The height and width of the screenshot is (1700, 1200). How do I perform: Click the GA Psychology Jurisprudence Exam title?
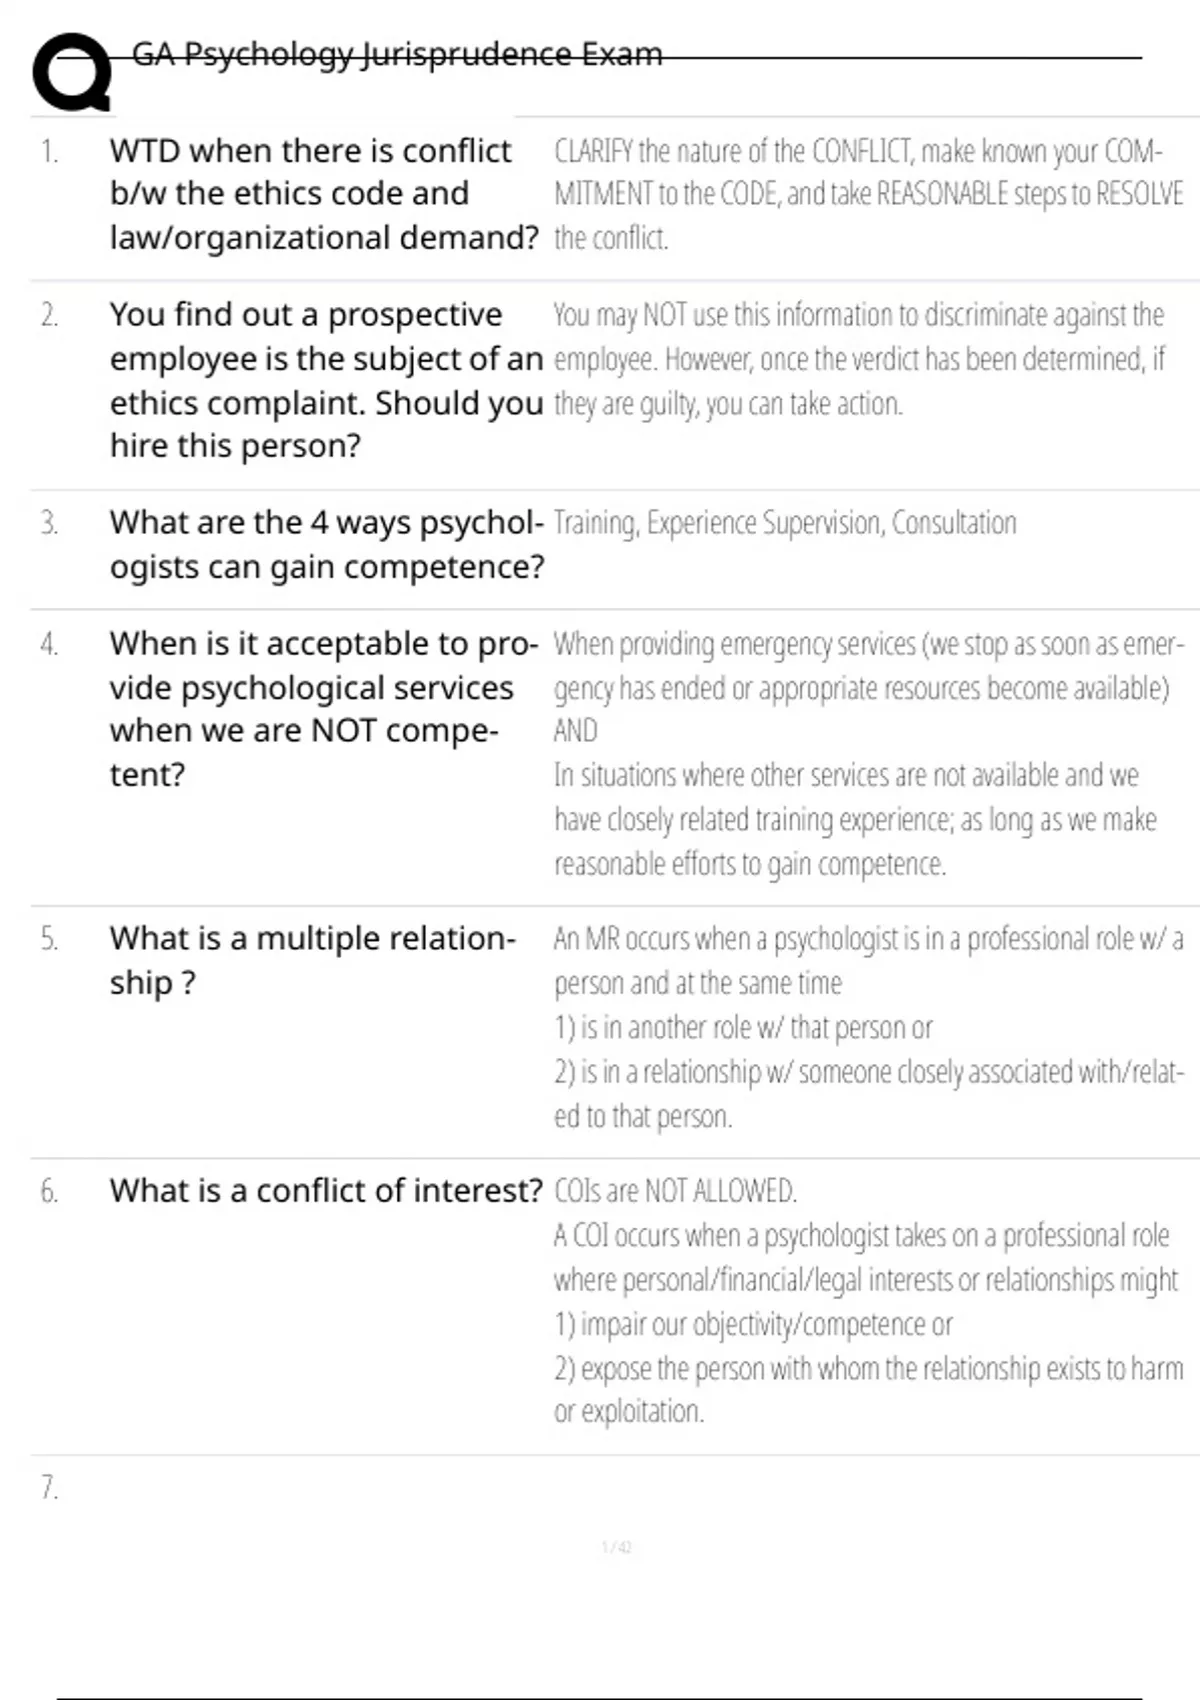397,54
